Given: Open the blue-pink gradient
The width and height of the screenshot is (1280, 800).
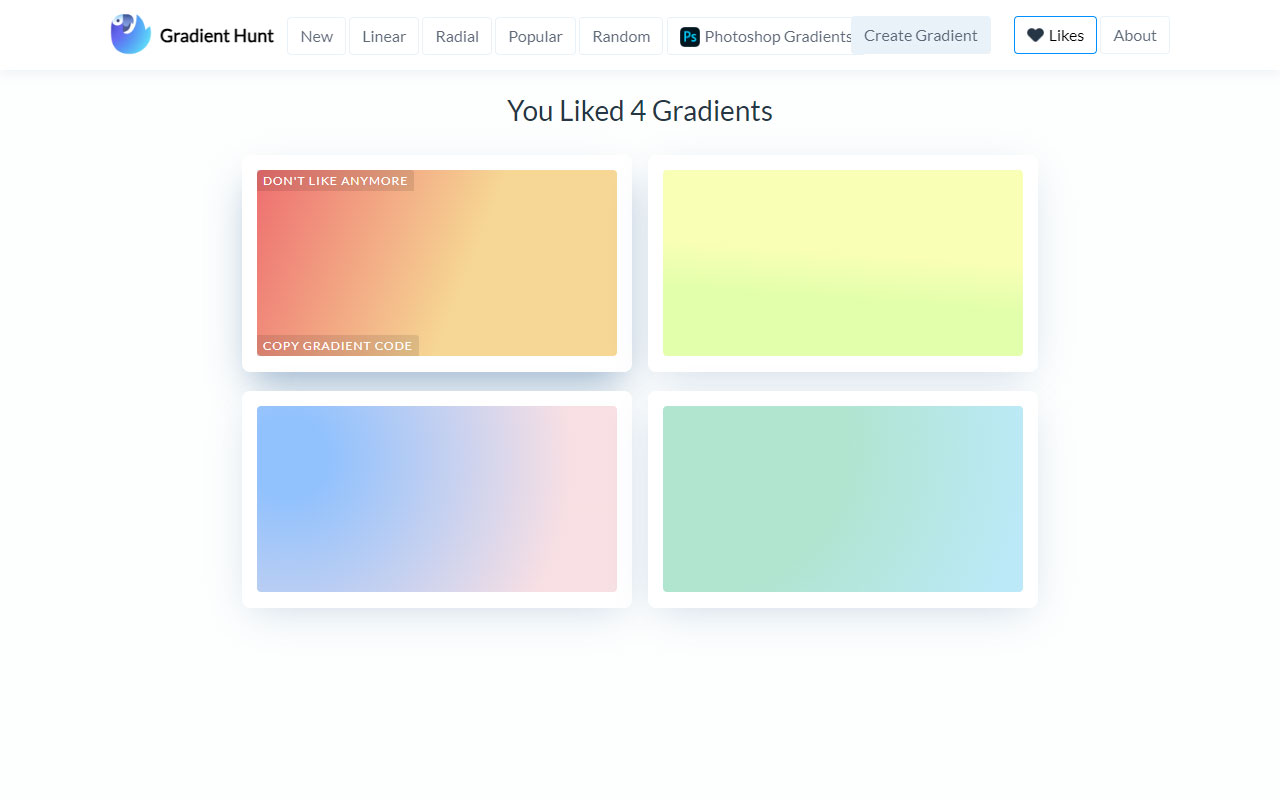Looking at the screenshot, I should (x=437, y=498).
